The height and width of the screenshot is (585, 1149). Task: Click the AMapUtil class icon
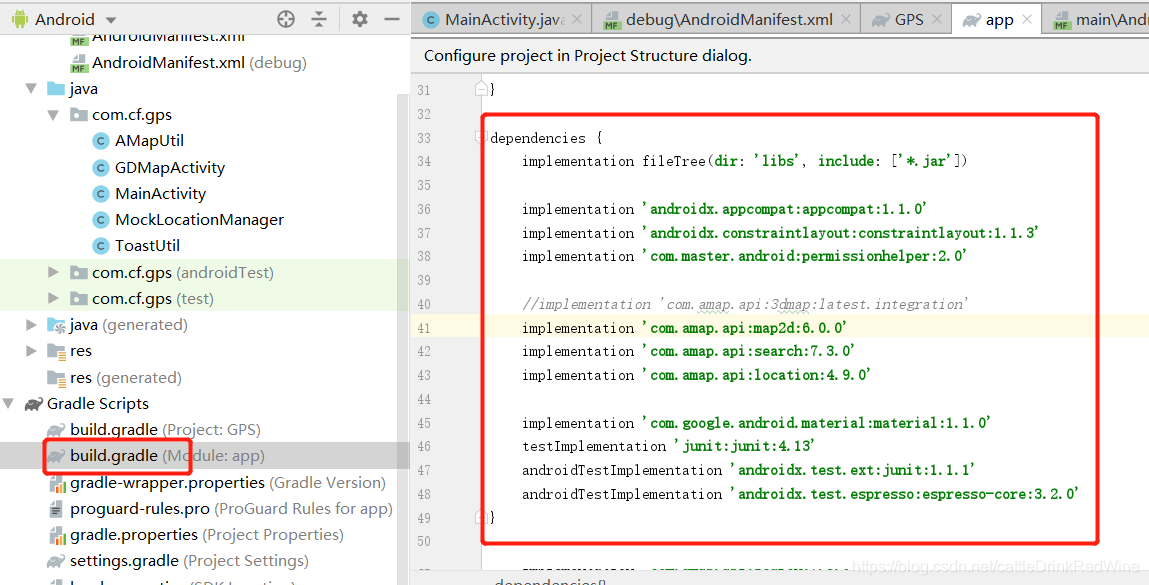pos(102,141)
